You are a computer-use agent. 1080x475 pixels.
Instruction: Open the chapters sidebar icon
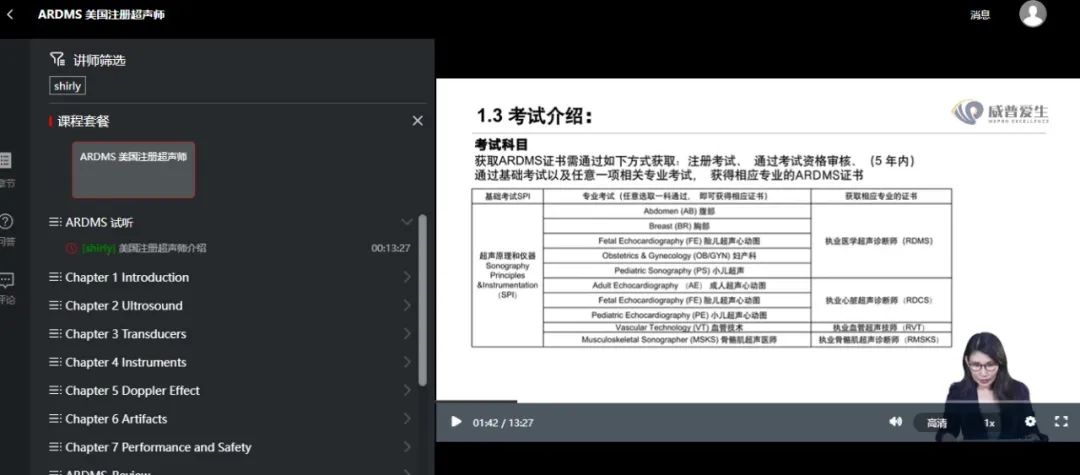[6, 160]
